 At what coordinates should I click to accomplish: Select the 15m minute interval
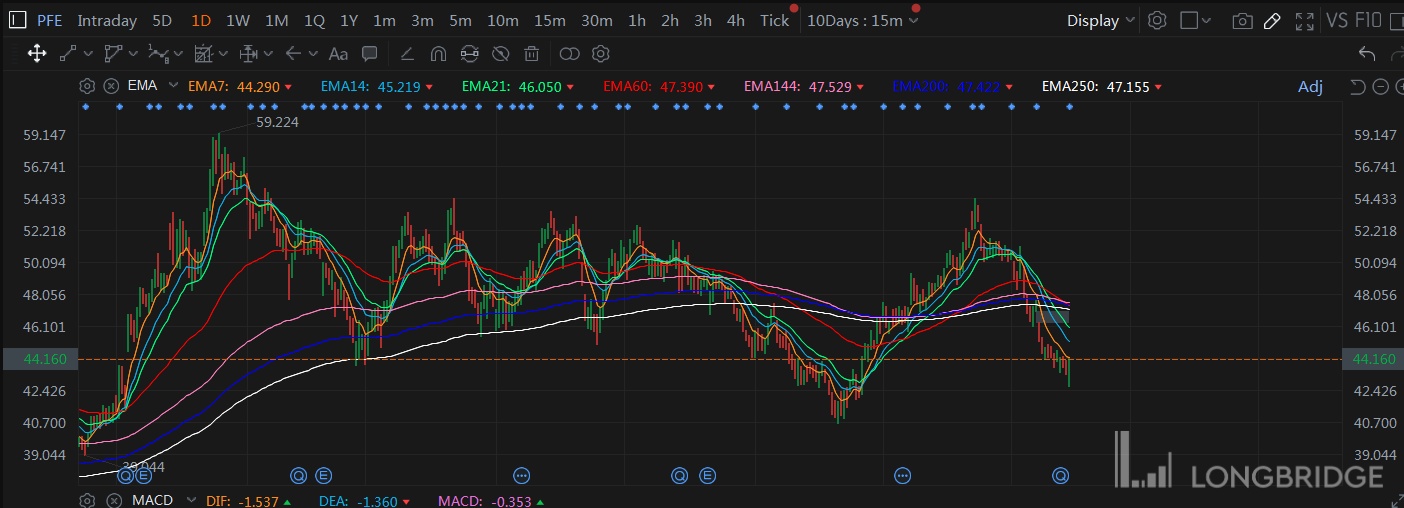click(x=550, y=20)
